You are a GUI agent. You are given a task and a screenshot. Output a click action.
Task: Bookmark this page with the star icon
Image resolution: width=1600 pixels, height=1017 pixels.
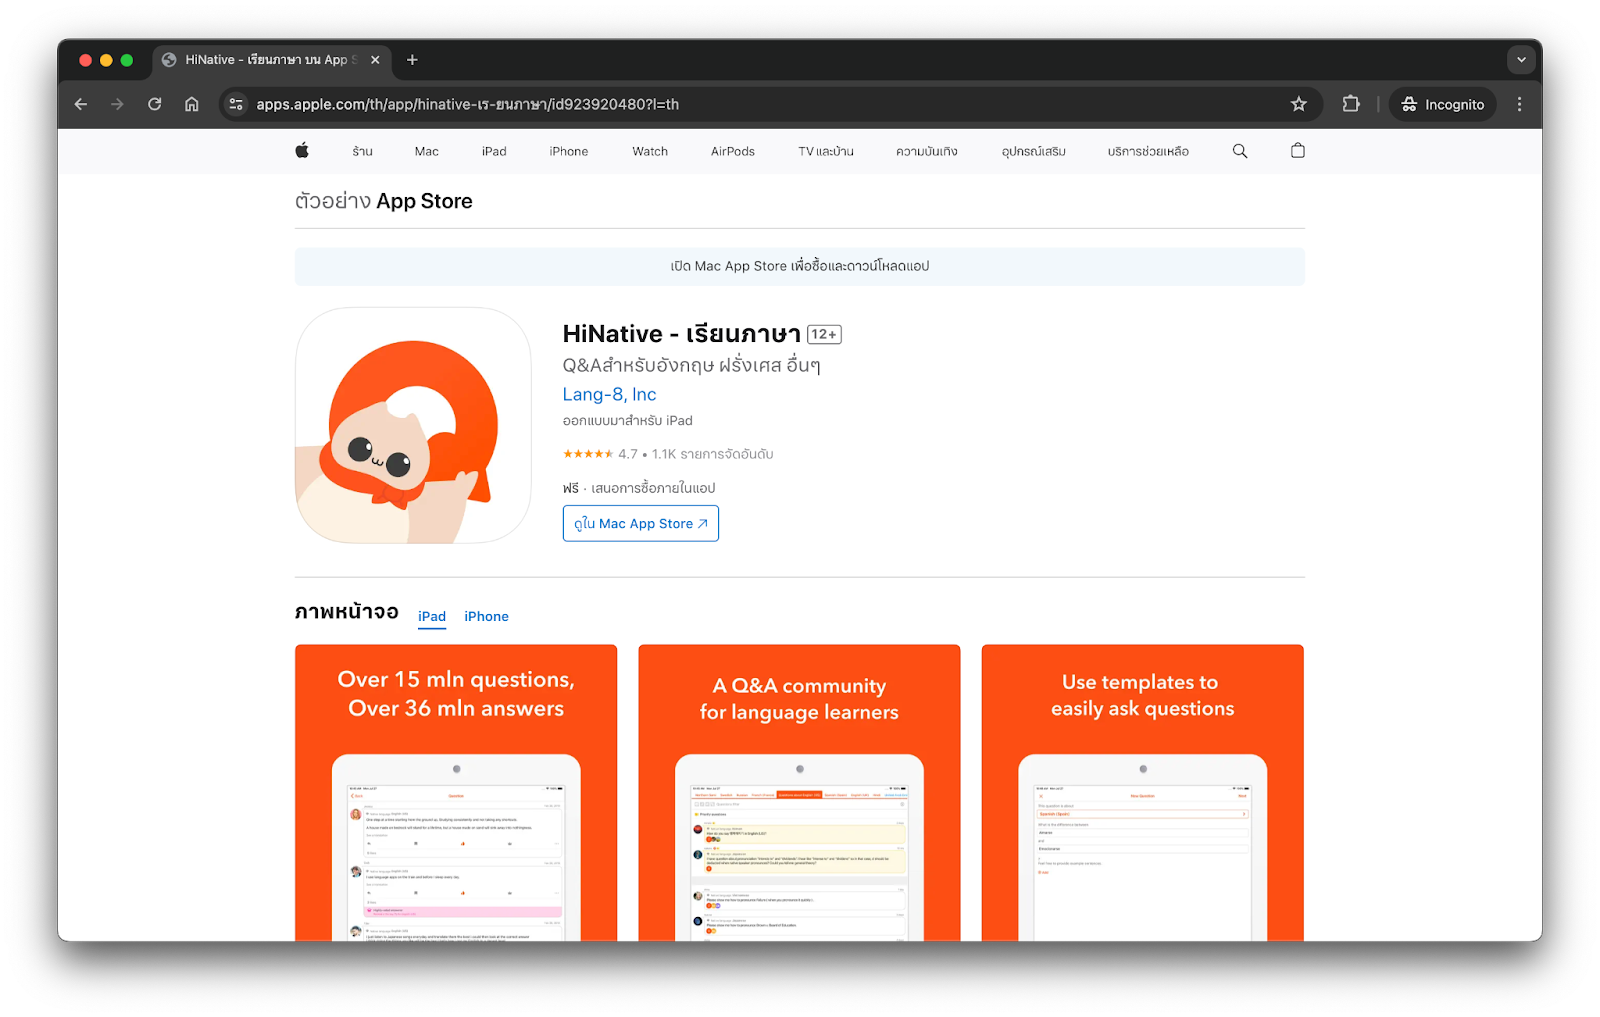tap(1299, 104)
